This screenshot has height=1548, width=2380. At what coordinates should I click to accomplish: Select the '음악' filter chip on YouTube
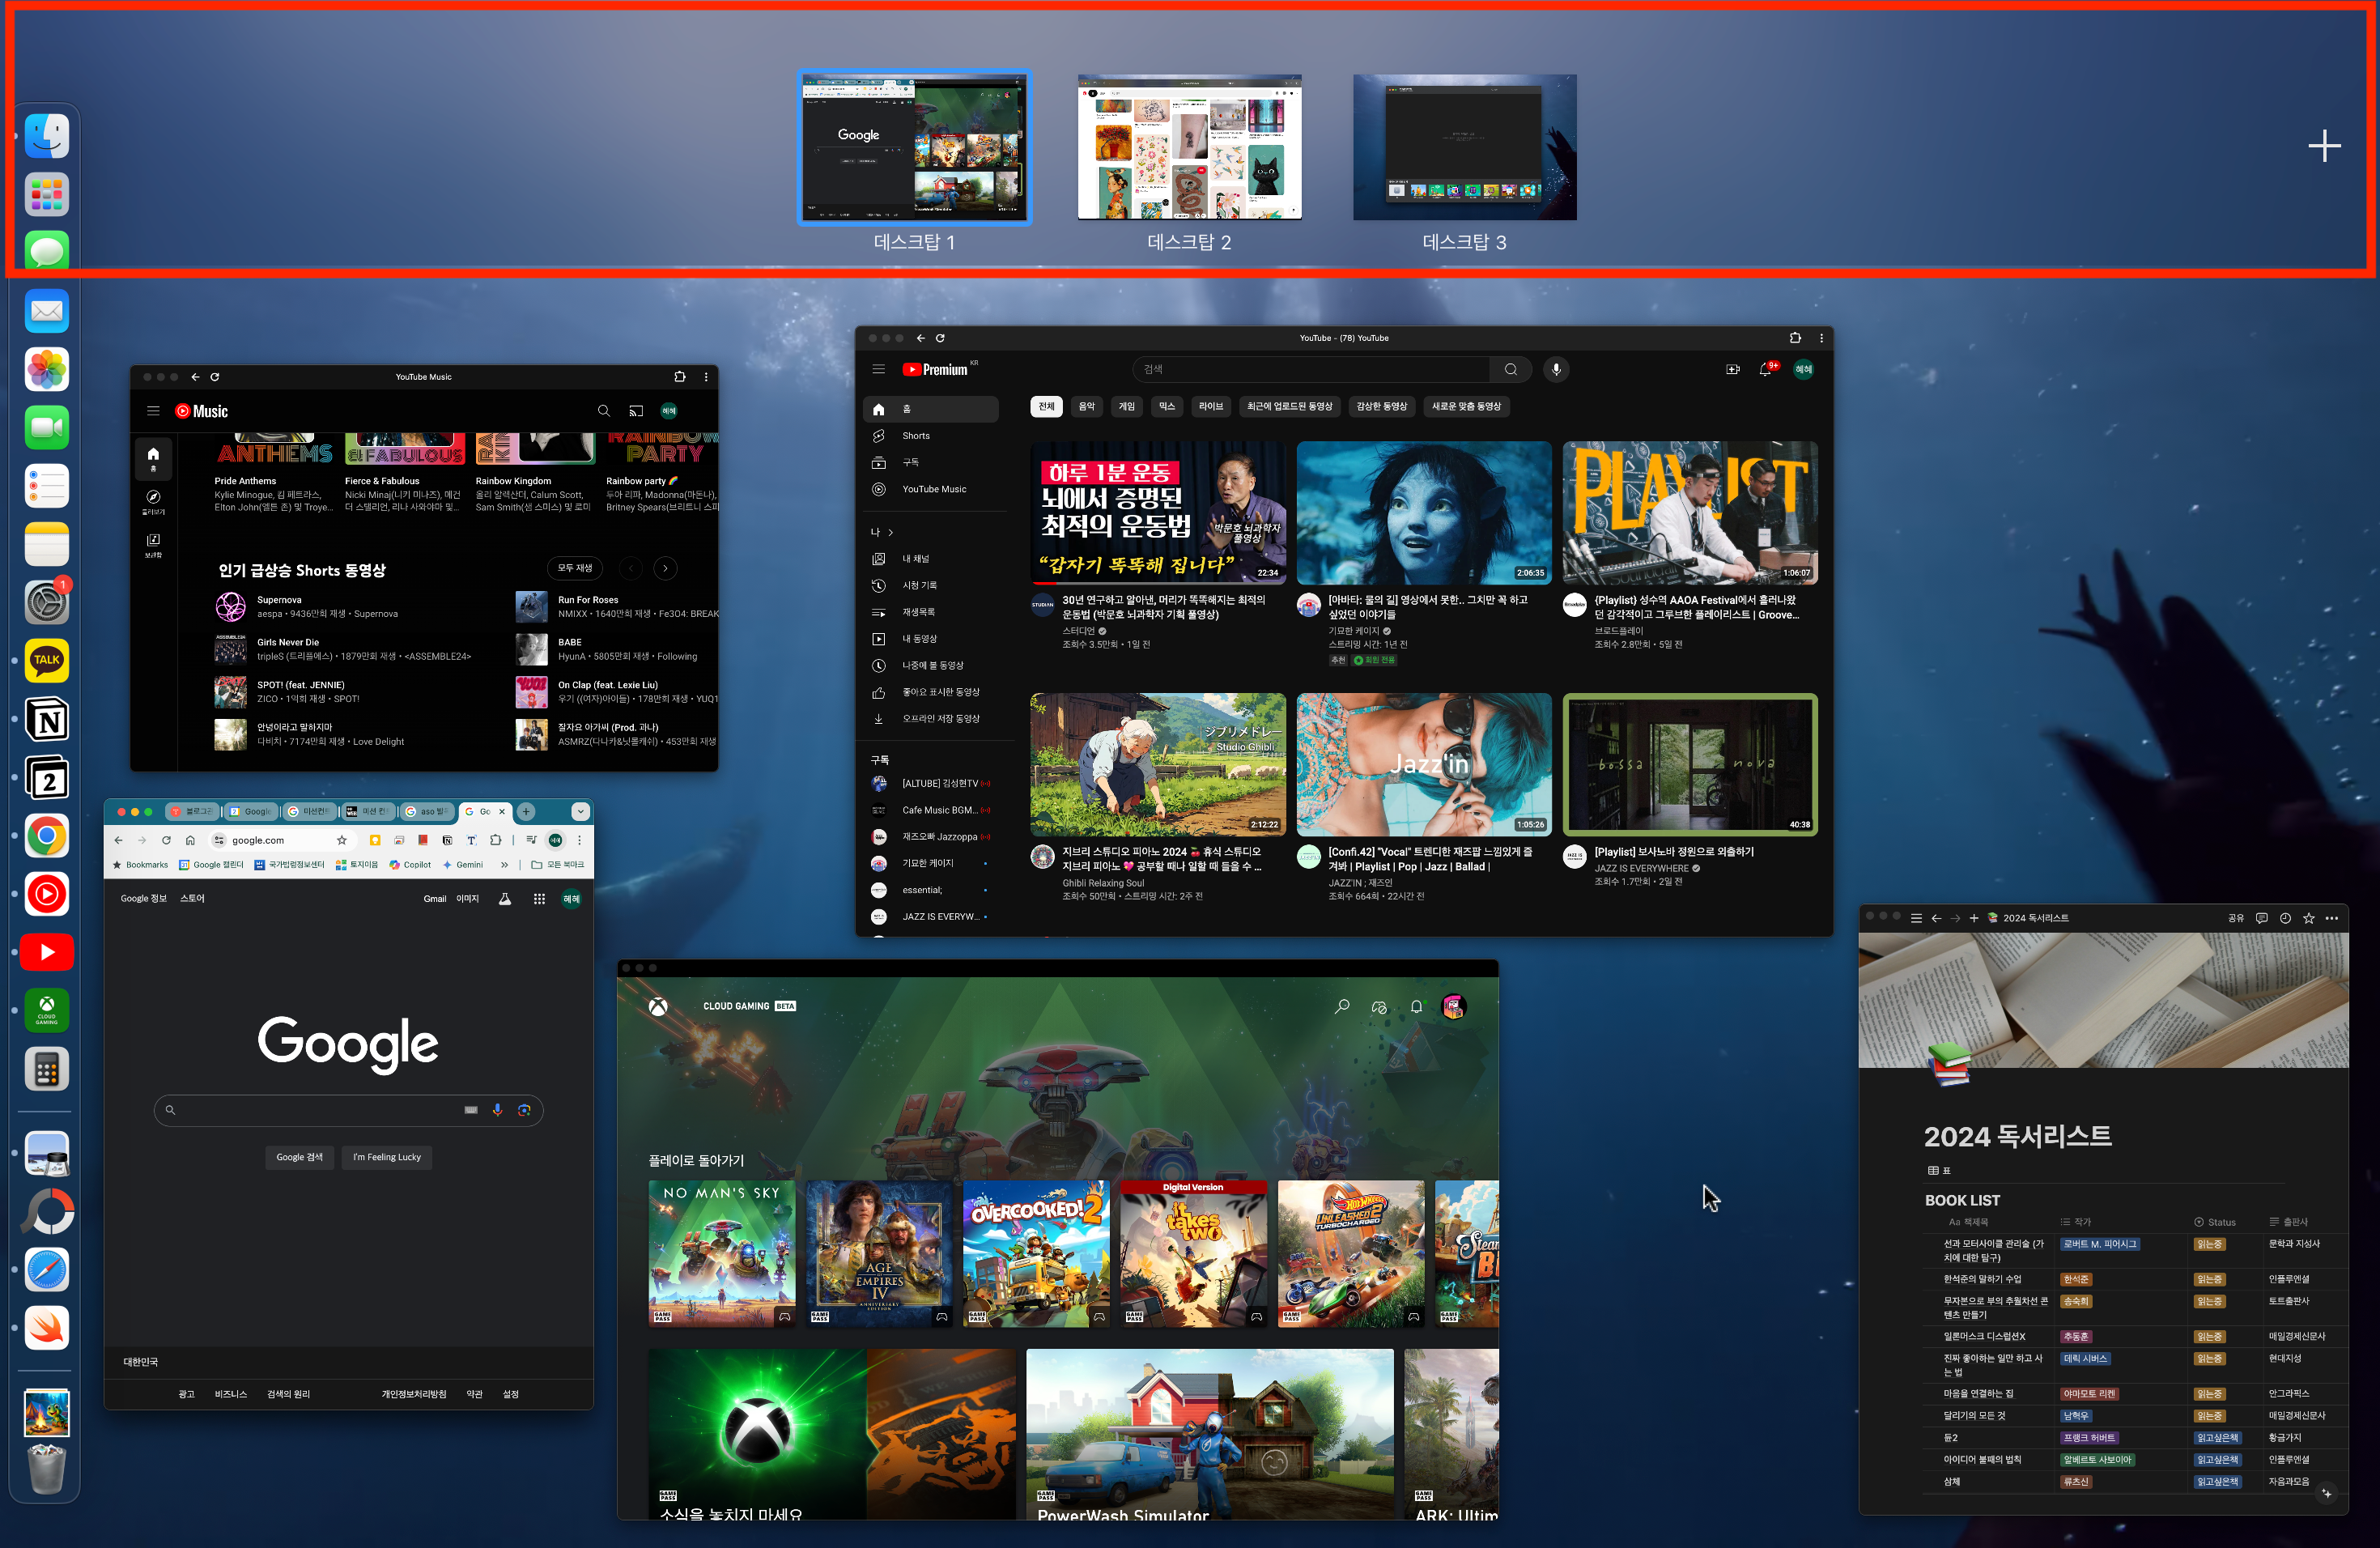coord(1086,407)
